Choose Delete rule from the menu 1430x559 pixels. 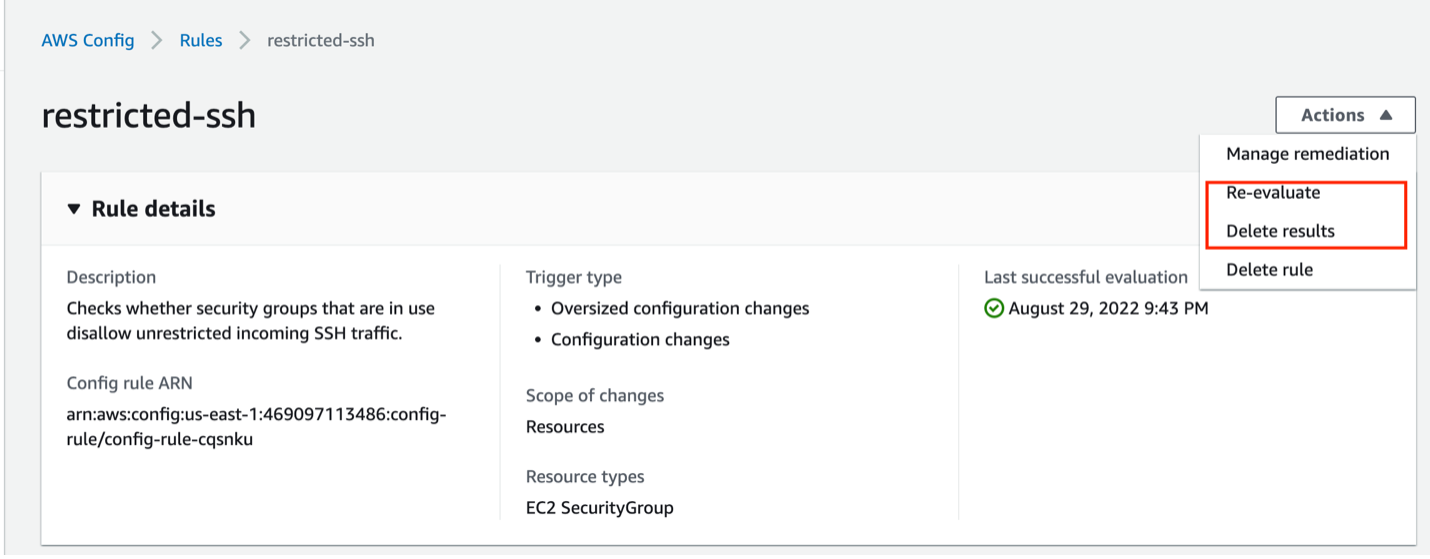(1269, 270)
